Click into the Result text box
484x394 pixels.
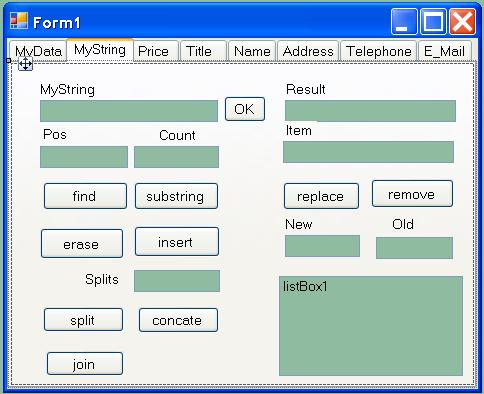(370, 111)
